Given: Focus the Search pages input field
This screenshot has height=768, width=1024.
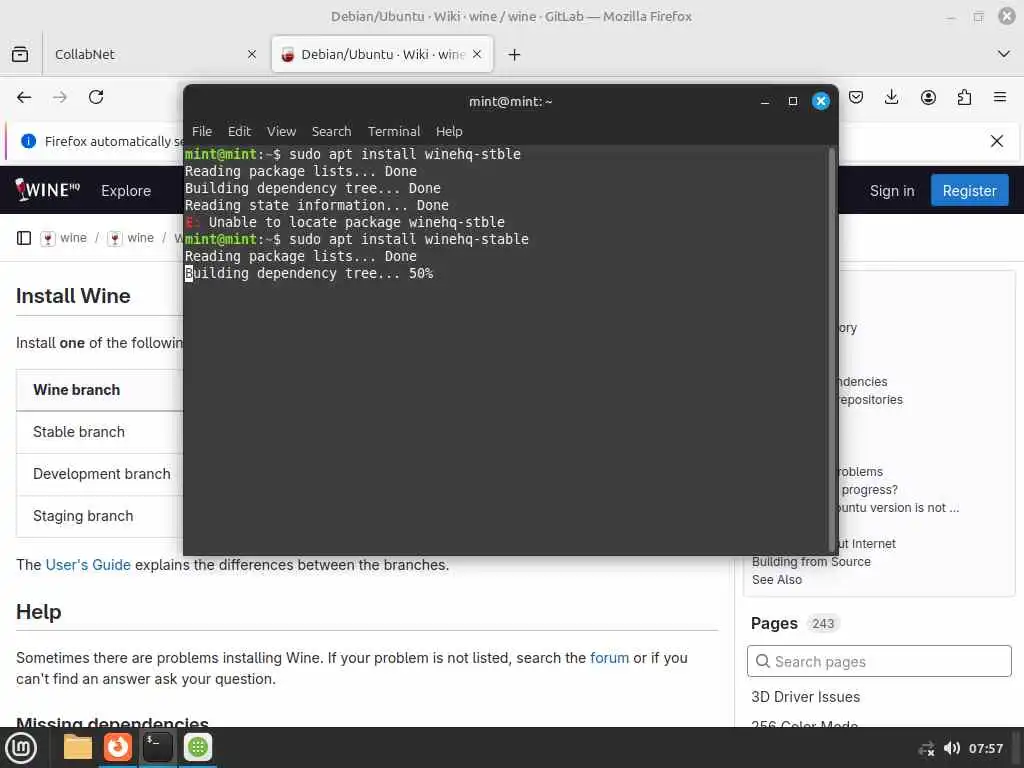Looking at the screenshot, I should point(879,662).
